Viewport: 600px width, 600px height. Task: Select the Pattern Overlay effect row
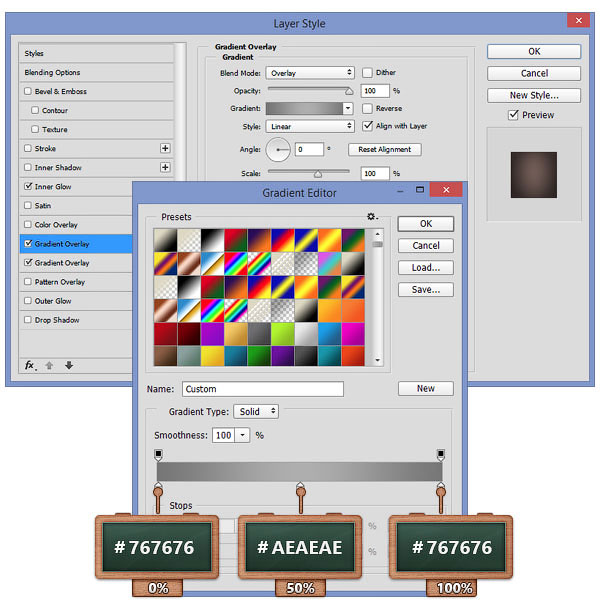pos(76,282)
